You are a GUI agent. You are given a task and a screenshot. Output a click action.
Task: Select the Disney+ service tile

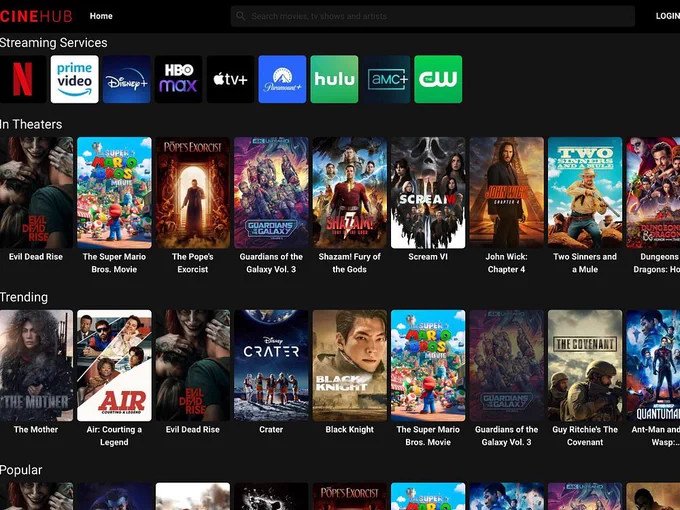coord(127,79)
